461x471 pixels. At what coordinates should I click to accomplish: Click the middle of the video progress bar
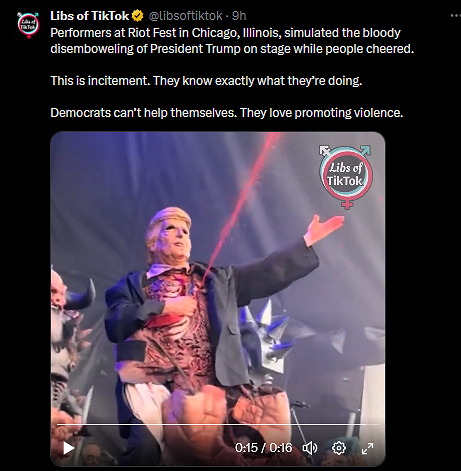(218, 424)
